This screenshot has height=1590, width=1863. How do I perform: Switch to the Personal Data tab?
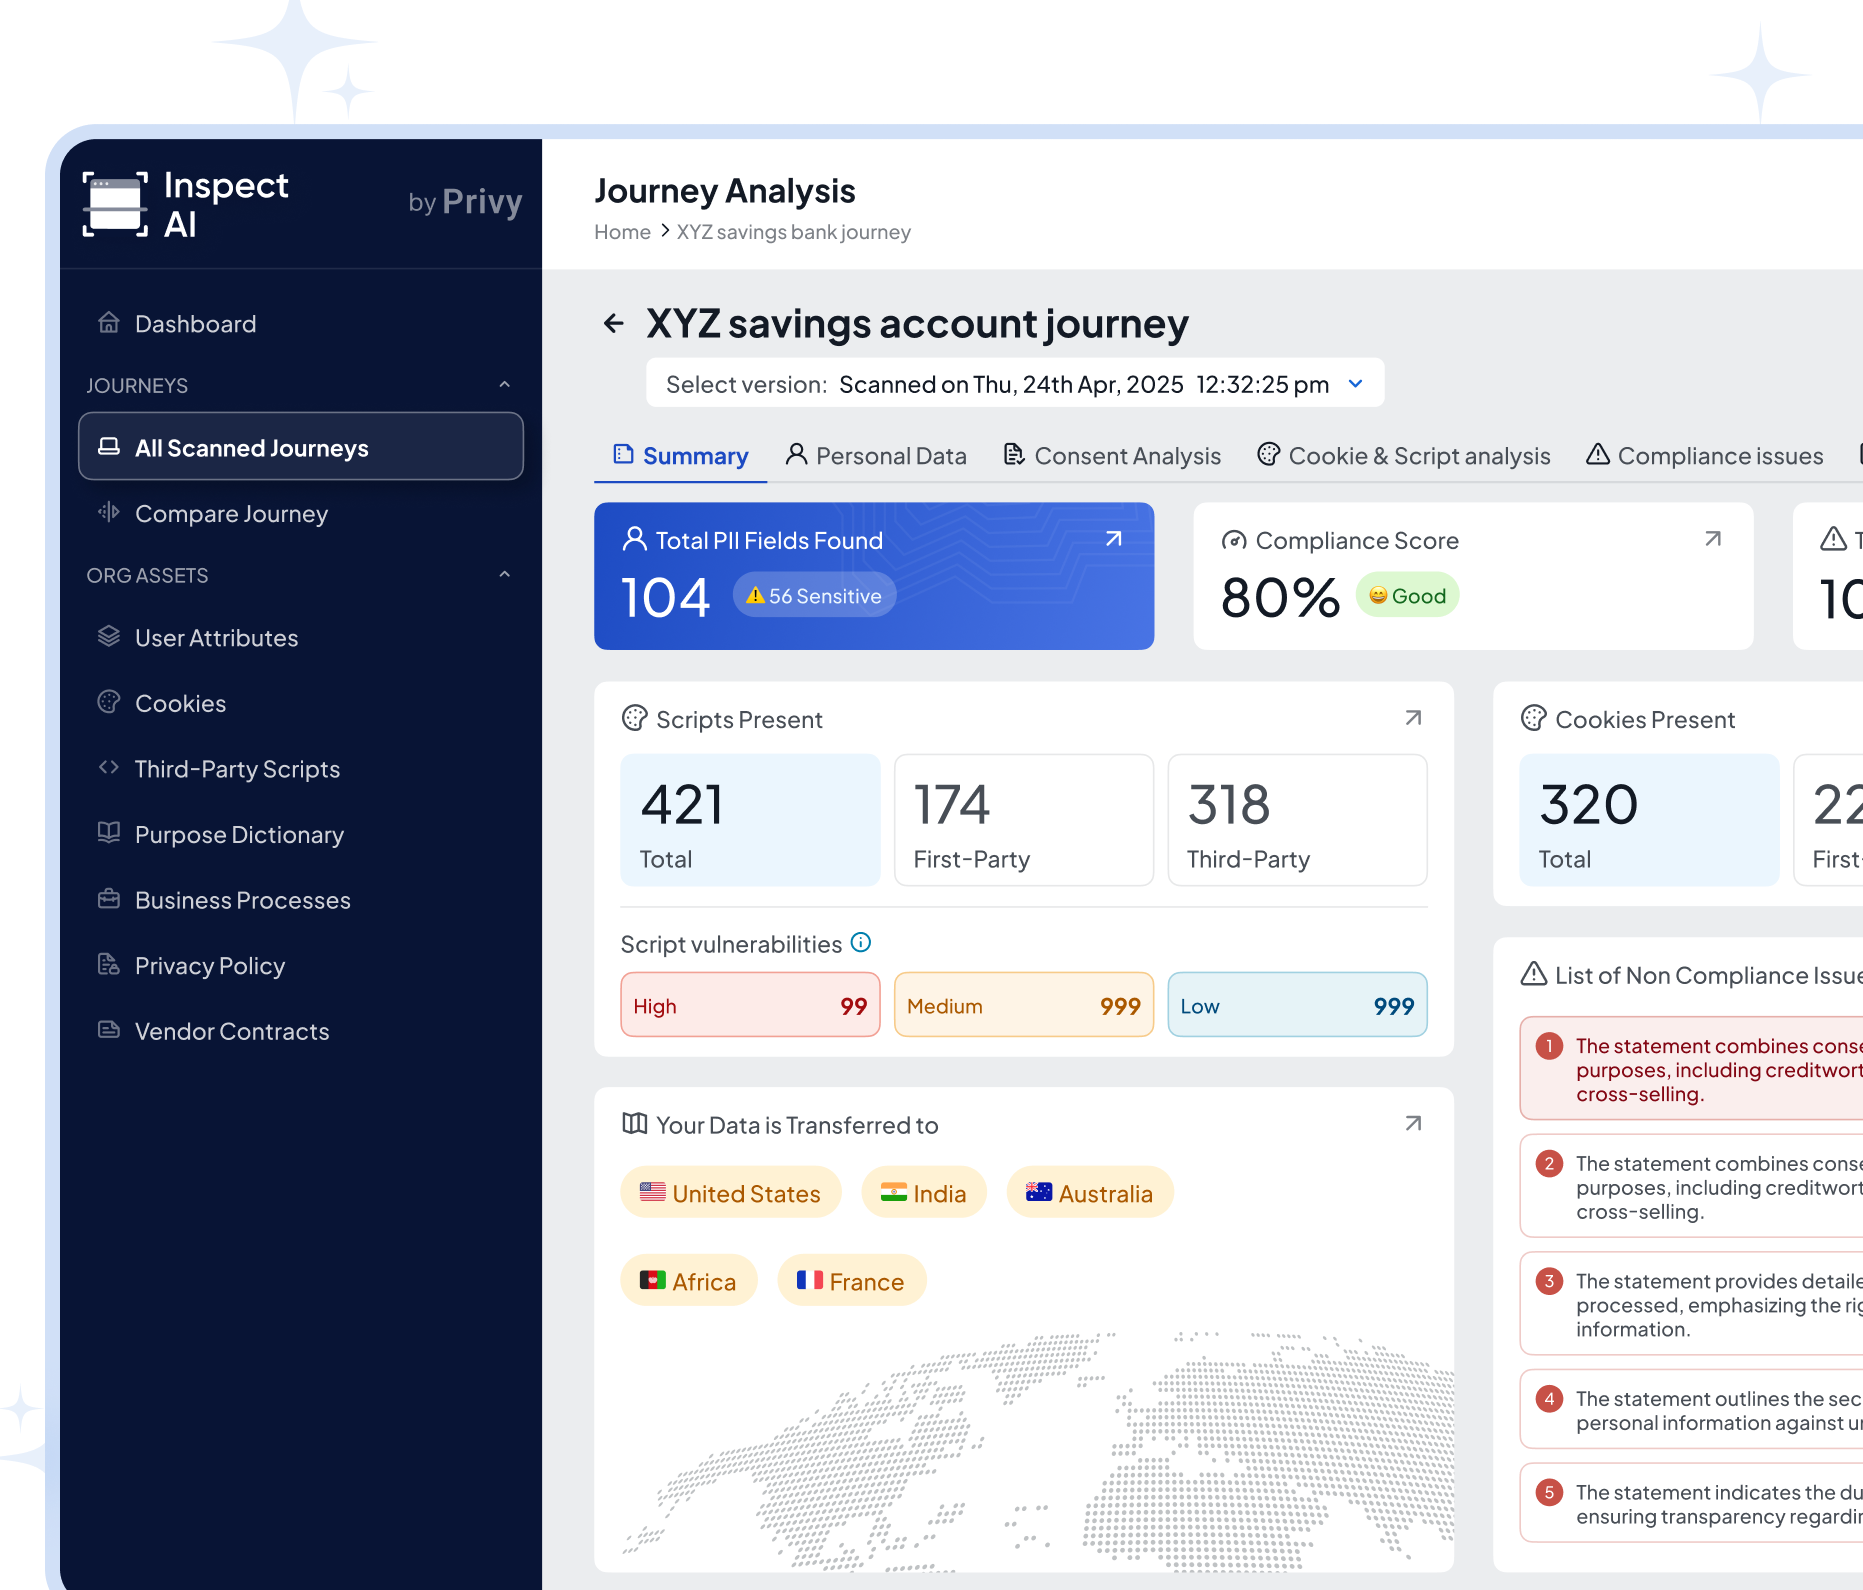876,456
